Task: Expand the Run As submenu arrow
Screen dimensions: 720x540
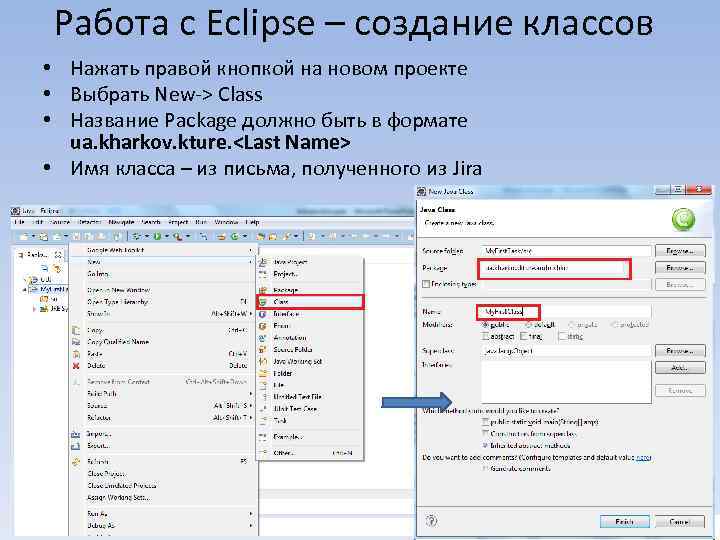Action: (251, 514)
